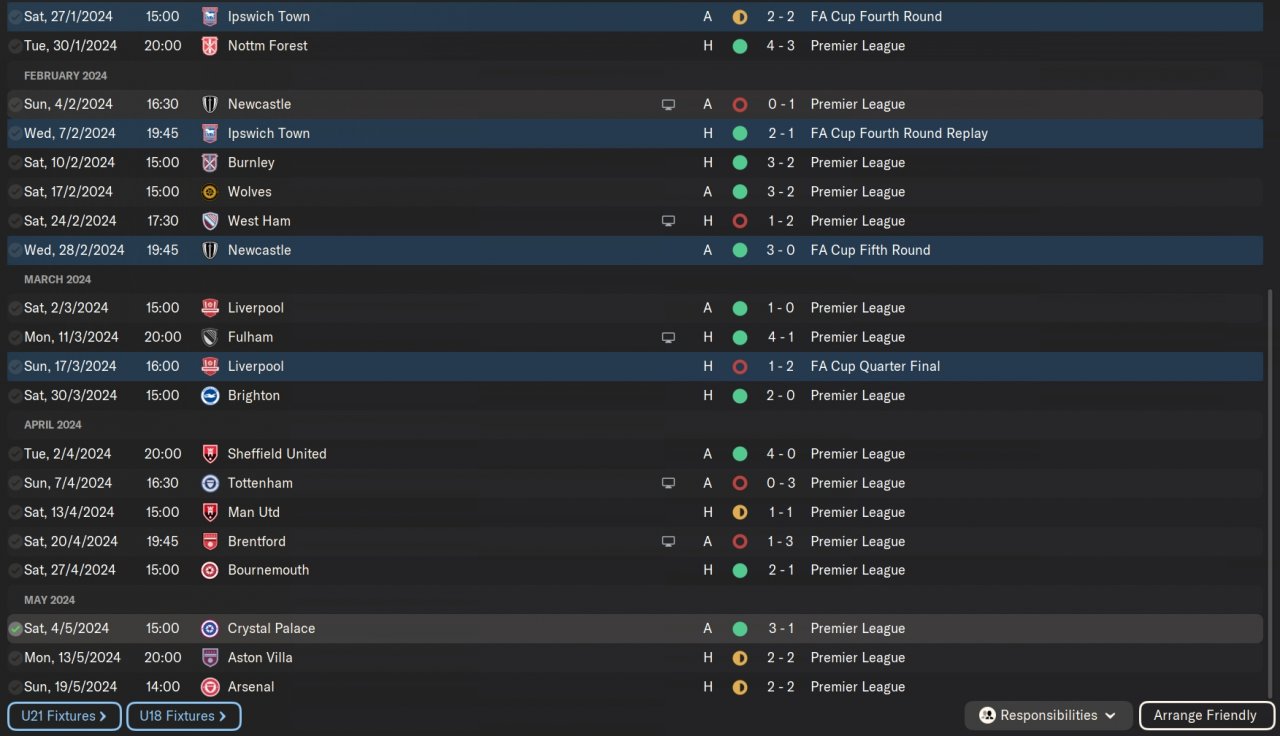Click the red loss indicator for Tottenham match

click(x=740, y=484)
